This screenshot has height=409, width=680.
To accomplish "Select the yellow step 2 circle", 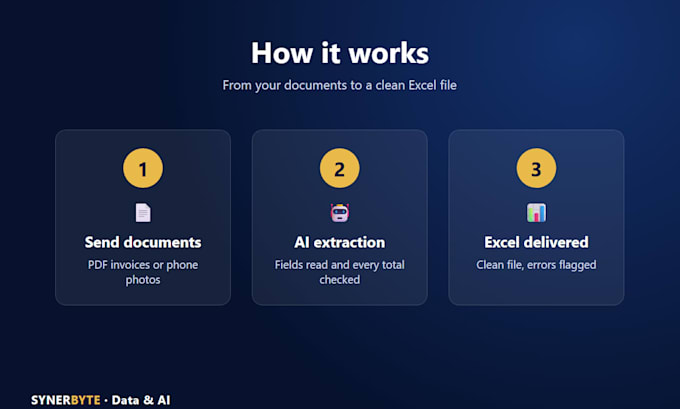I will [x=340, y=168].
